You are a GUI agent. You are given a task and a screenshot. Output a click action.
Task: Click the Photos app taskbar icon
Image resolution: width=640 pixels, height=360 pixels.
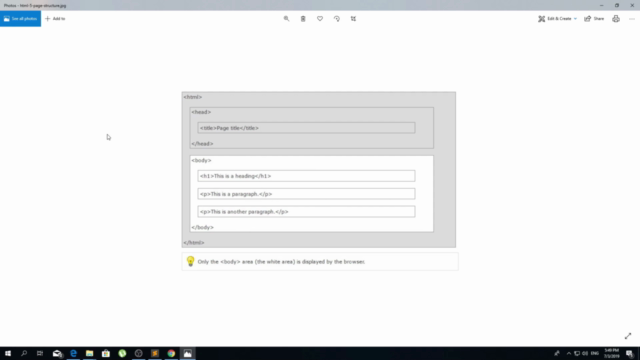click(188, 353)
